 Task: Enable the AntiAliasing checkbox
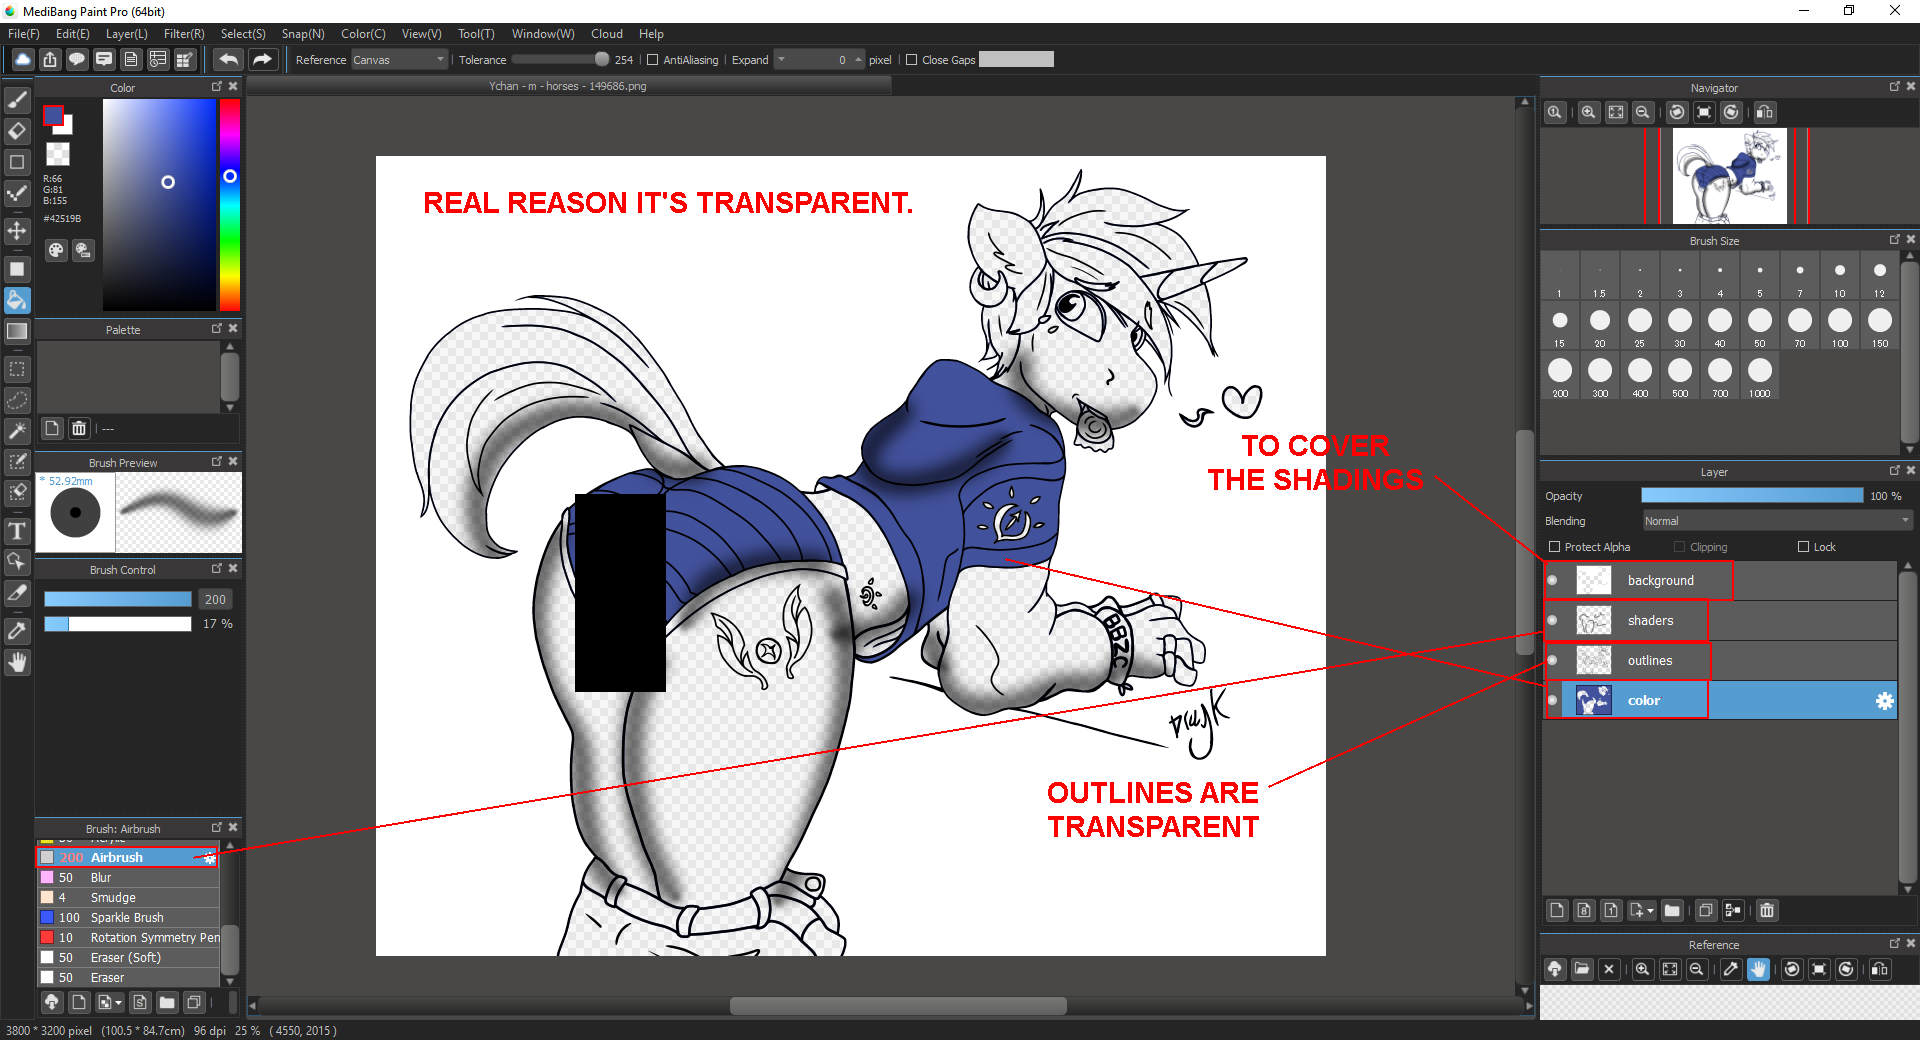[653, 60]
